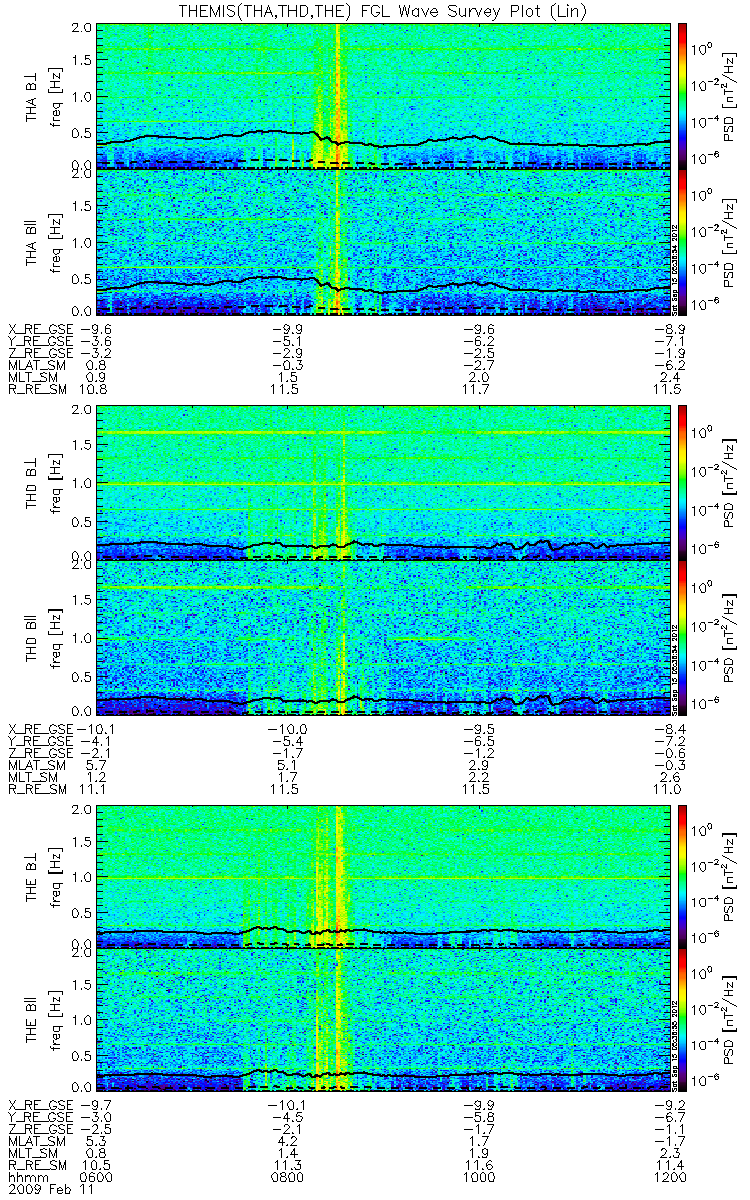The width and height of the screenshot is (750, 1200).
Task: Click THE R_RE_SM value '10.5'
Action: click(94, 1166)
